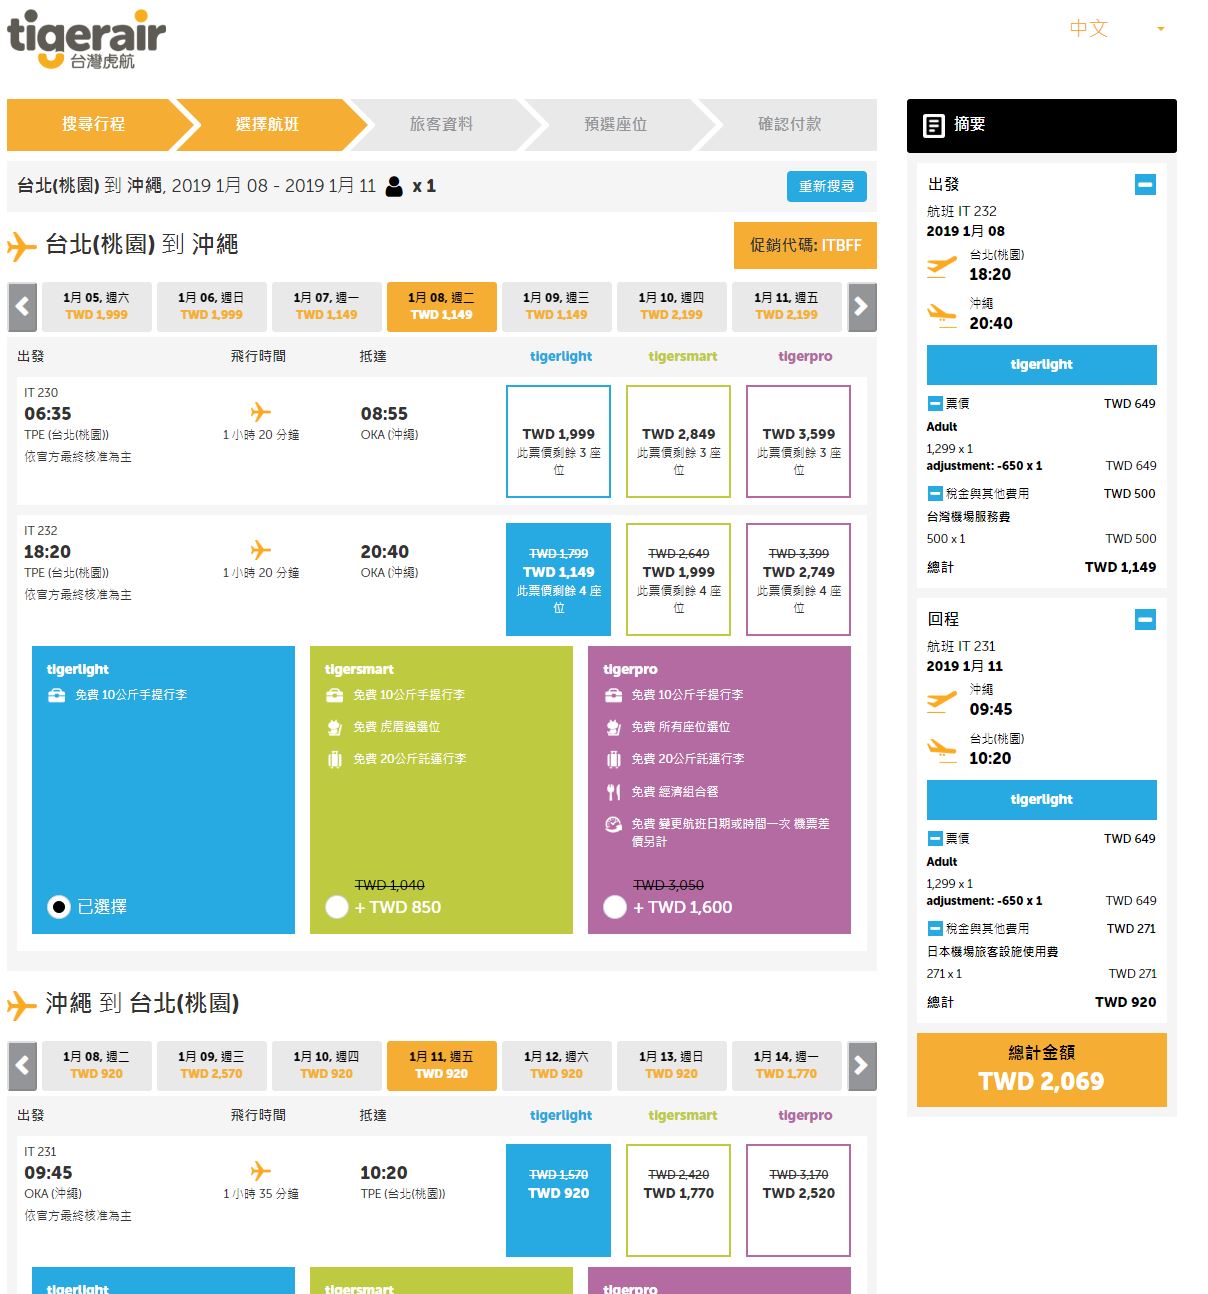The image size is (1208, 1294).
Task: Click the 免費 10公斤手提行李 icon in tigerlight card
Action: point(56,695)
